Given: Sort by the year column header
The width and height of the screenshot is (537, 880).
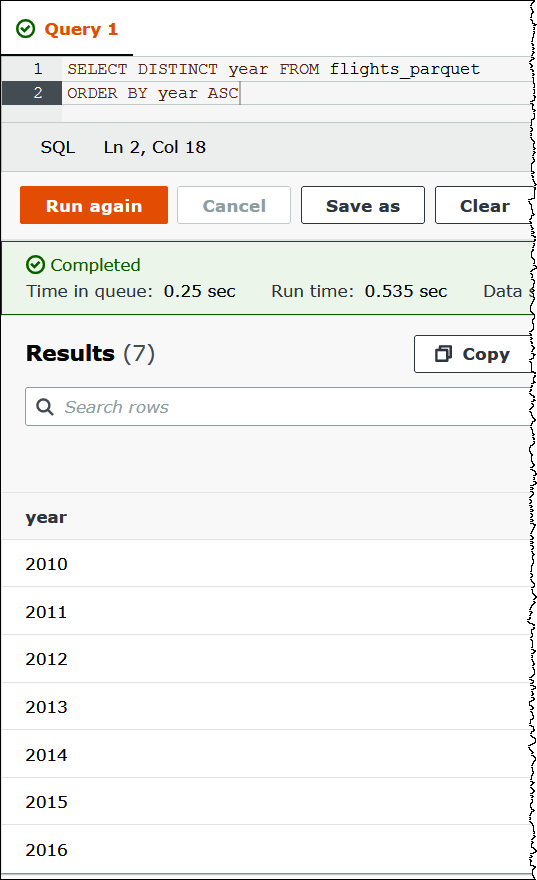Looking at the screenshot, I should 46,517.
